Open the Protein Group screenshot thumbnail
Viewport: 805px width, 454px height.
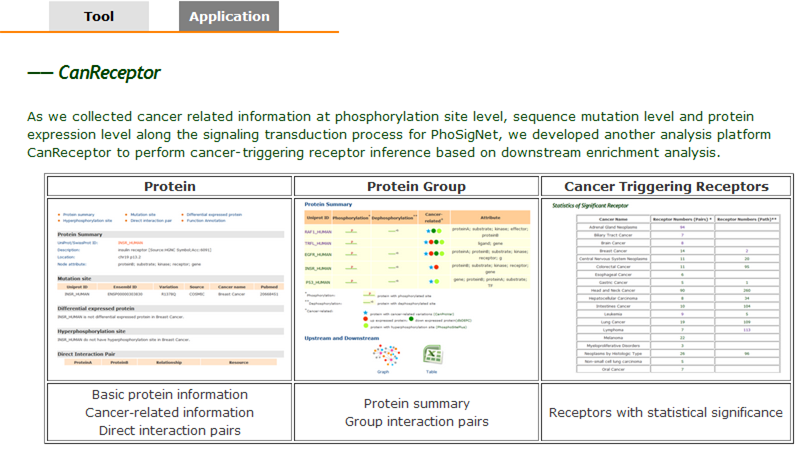click(x=416, y=289)
